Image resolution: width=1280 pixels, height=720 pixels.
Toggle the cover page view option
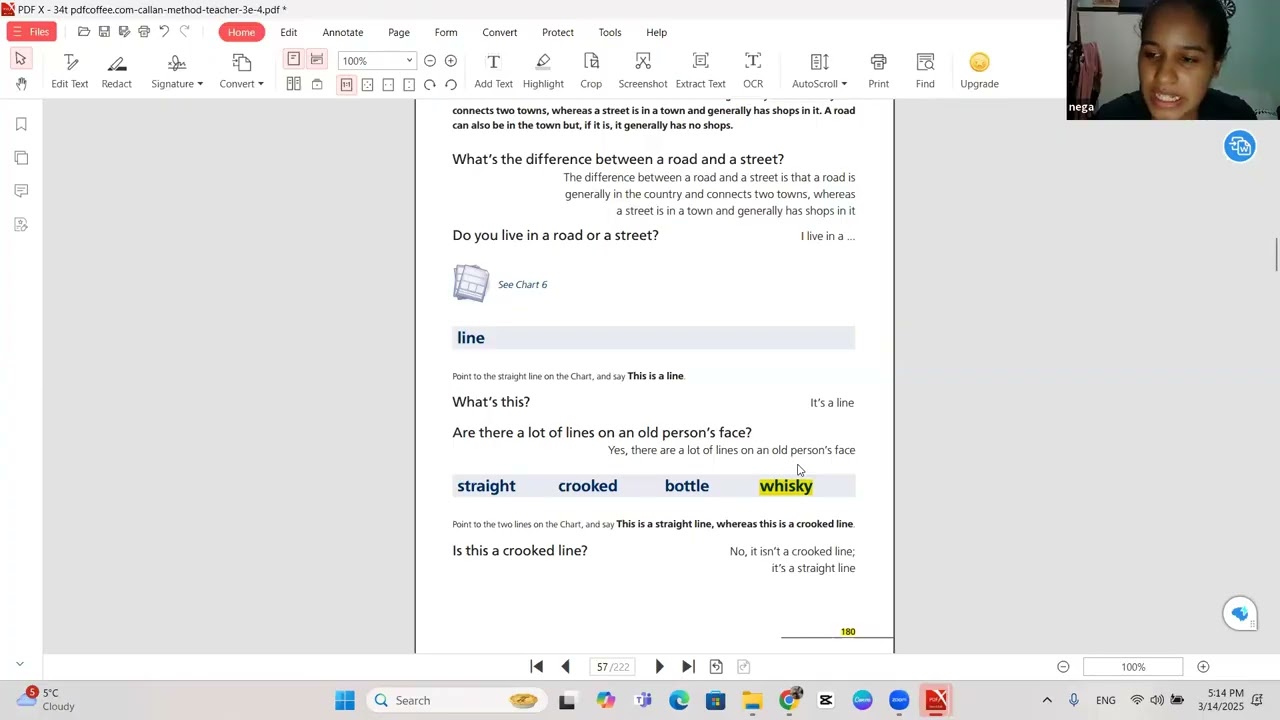pyautogui.click(x=317, y=85)
